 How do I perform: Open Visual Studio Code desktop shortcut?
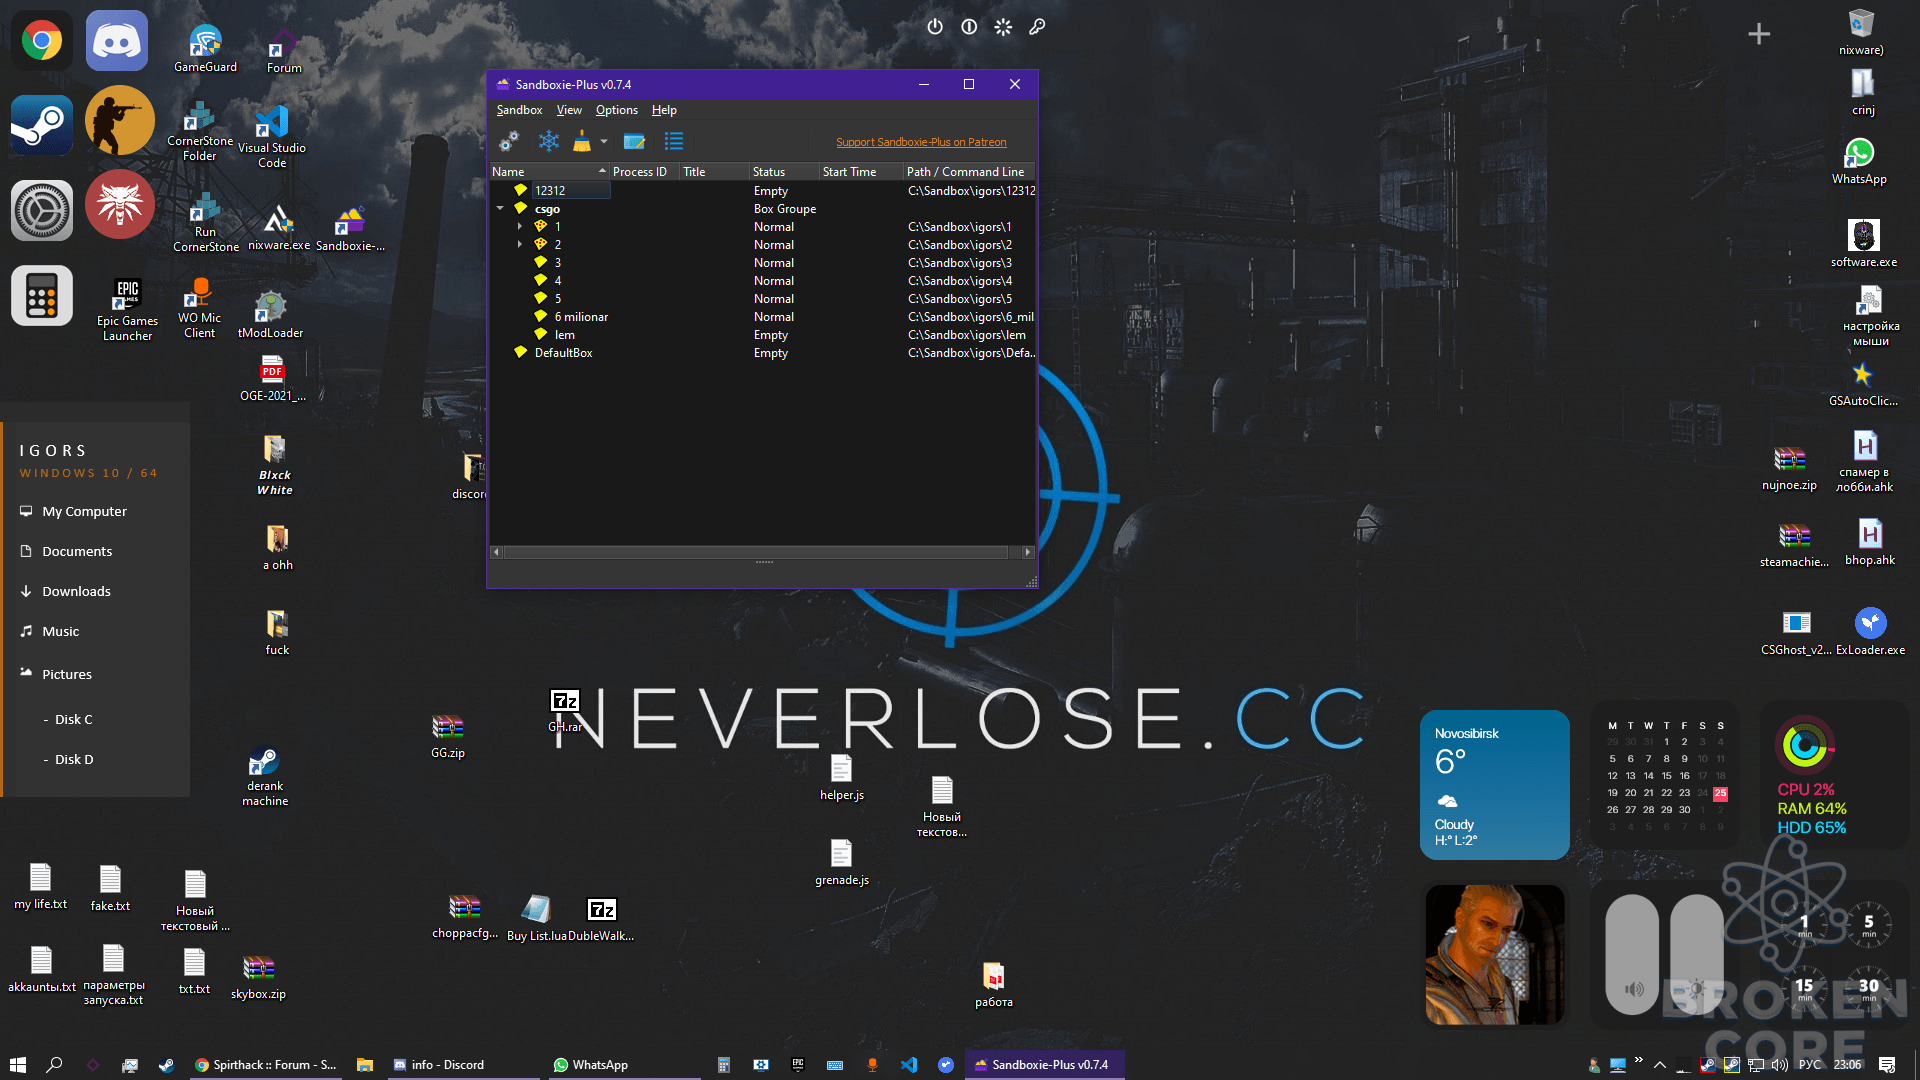272,135
